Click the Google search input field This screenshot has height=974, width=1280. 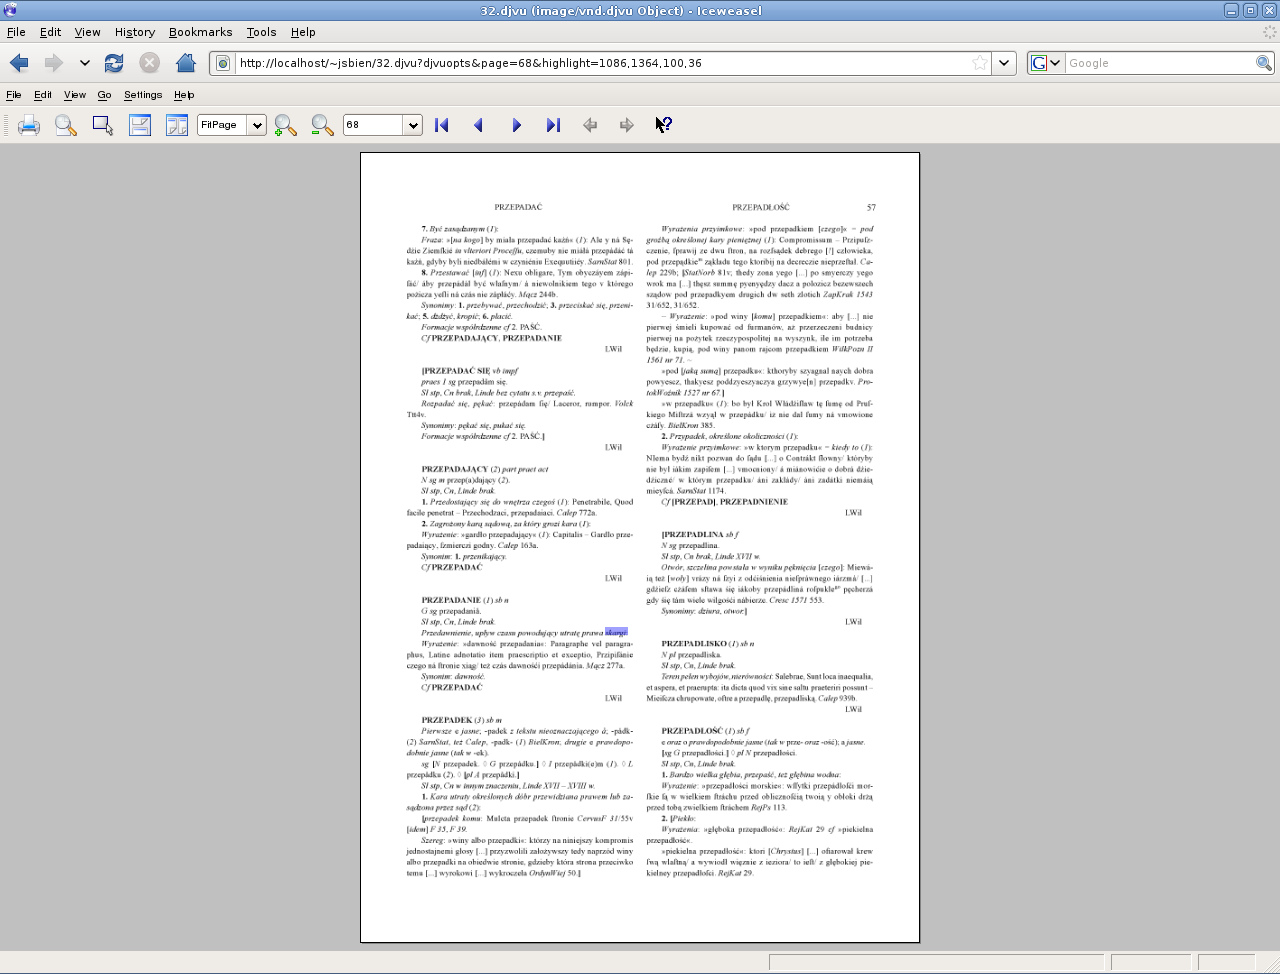pos(1160,63)
